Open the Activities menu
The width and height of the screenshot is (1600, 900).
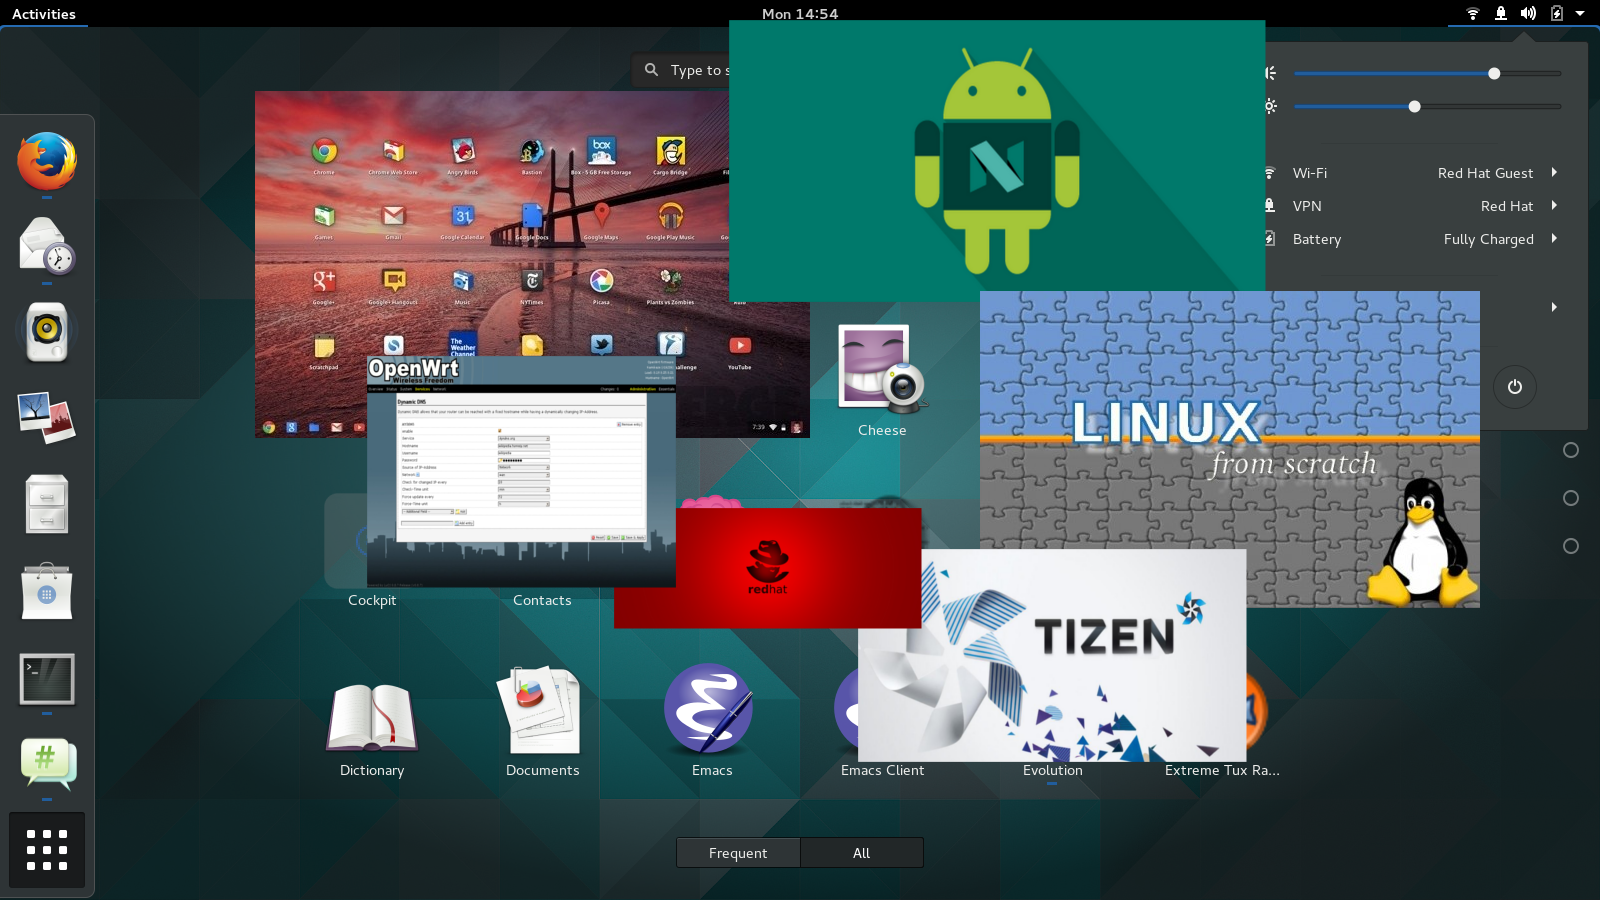click(45, 13)
